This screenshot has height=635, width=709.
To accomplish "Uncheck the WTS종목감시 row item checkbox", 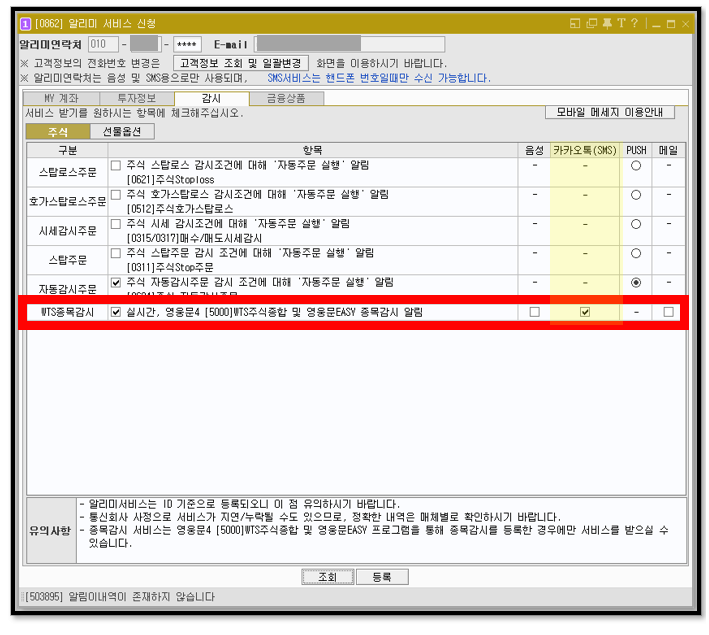I will pyautogui.click(x=116, y=312).
